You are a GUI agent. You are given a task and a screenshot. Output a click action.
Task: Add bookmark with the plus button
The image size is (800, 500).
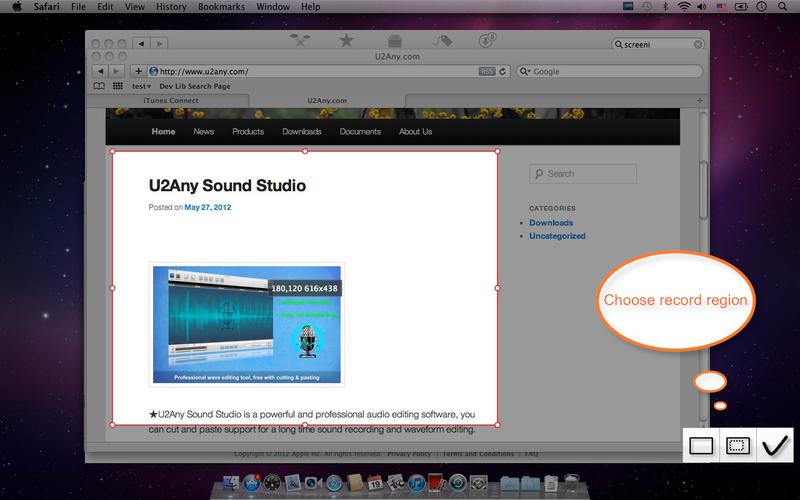pyautogui.click(x=138, y=71)
